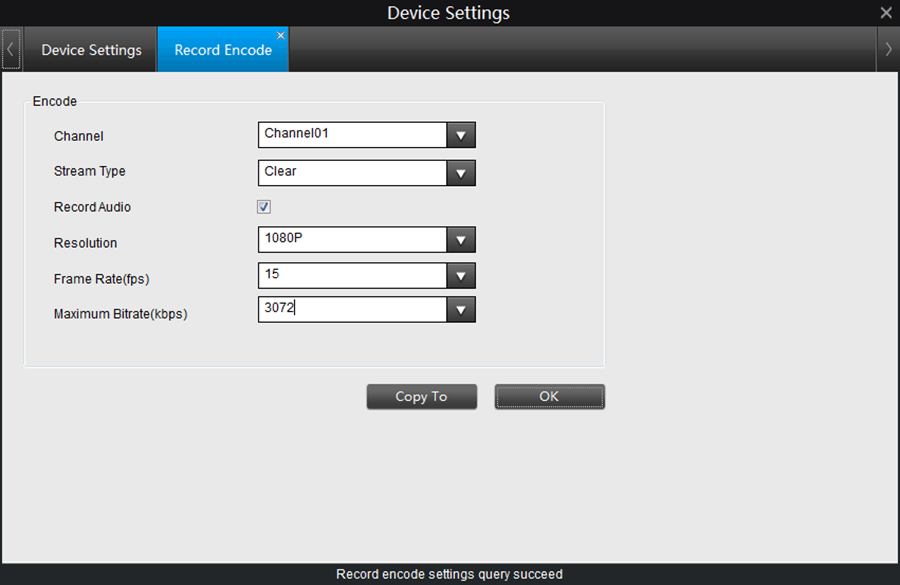Switch to the Device Settings tab
Viewport: 900px width, 585px height.
91,49
